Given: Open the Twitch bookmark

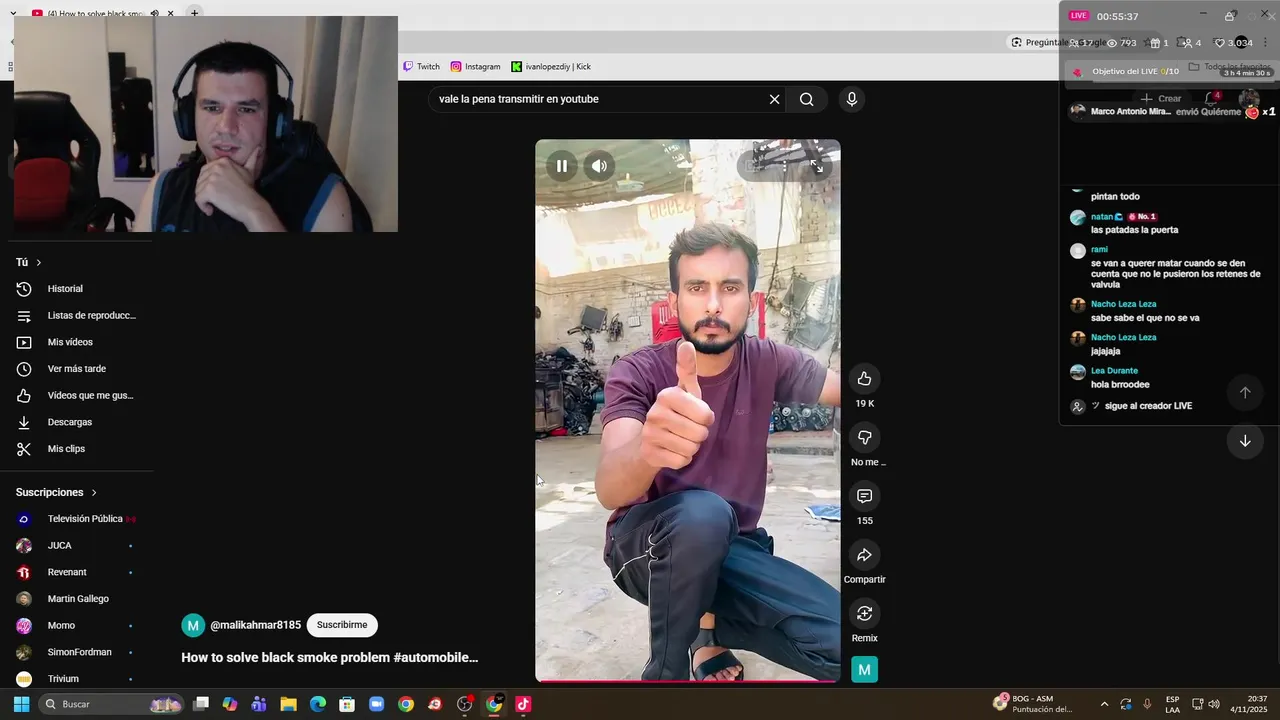Looking at the screenshot, I should (x=421, y=66).
